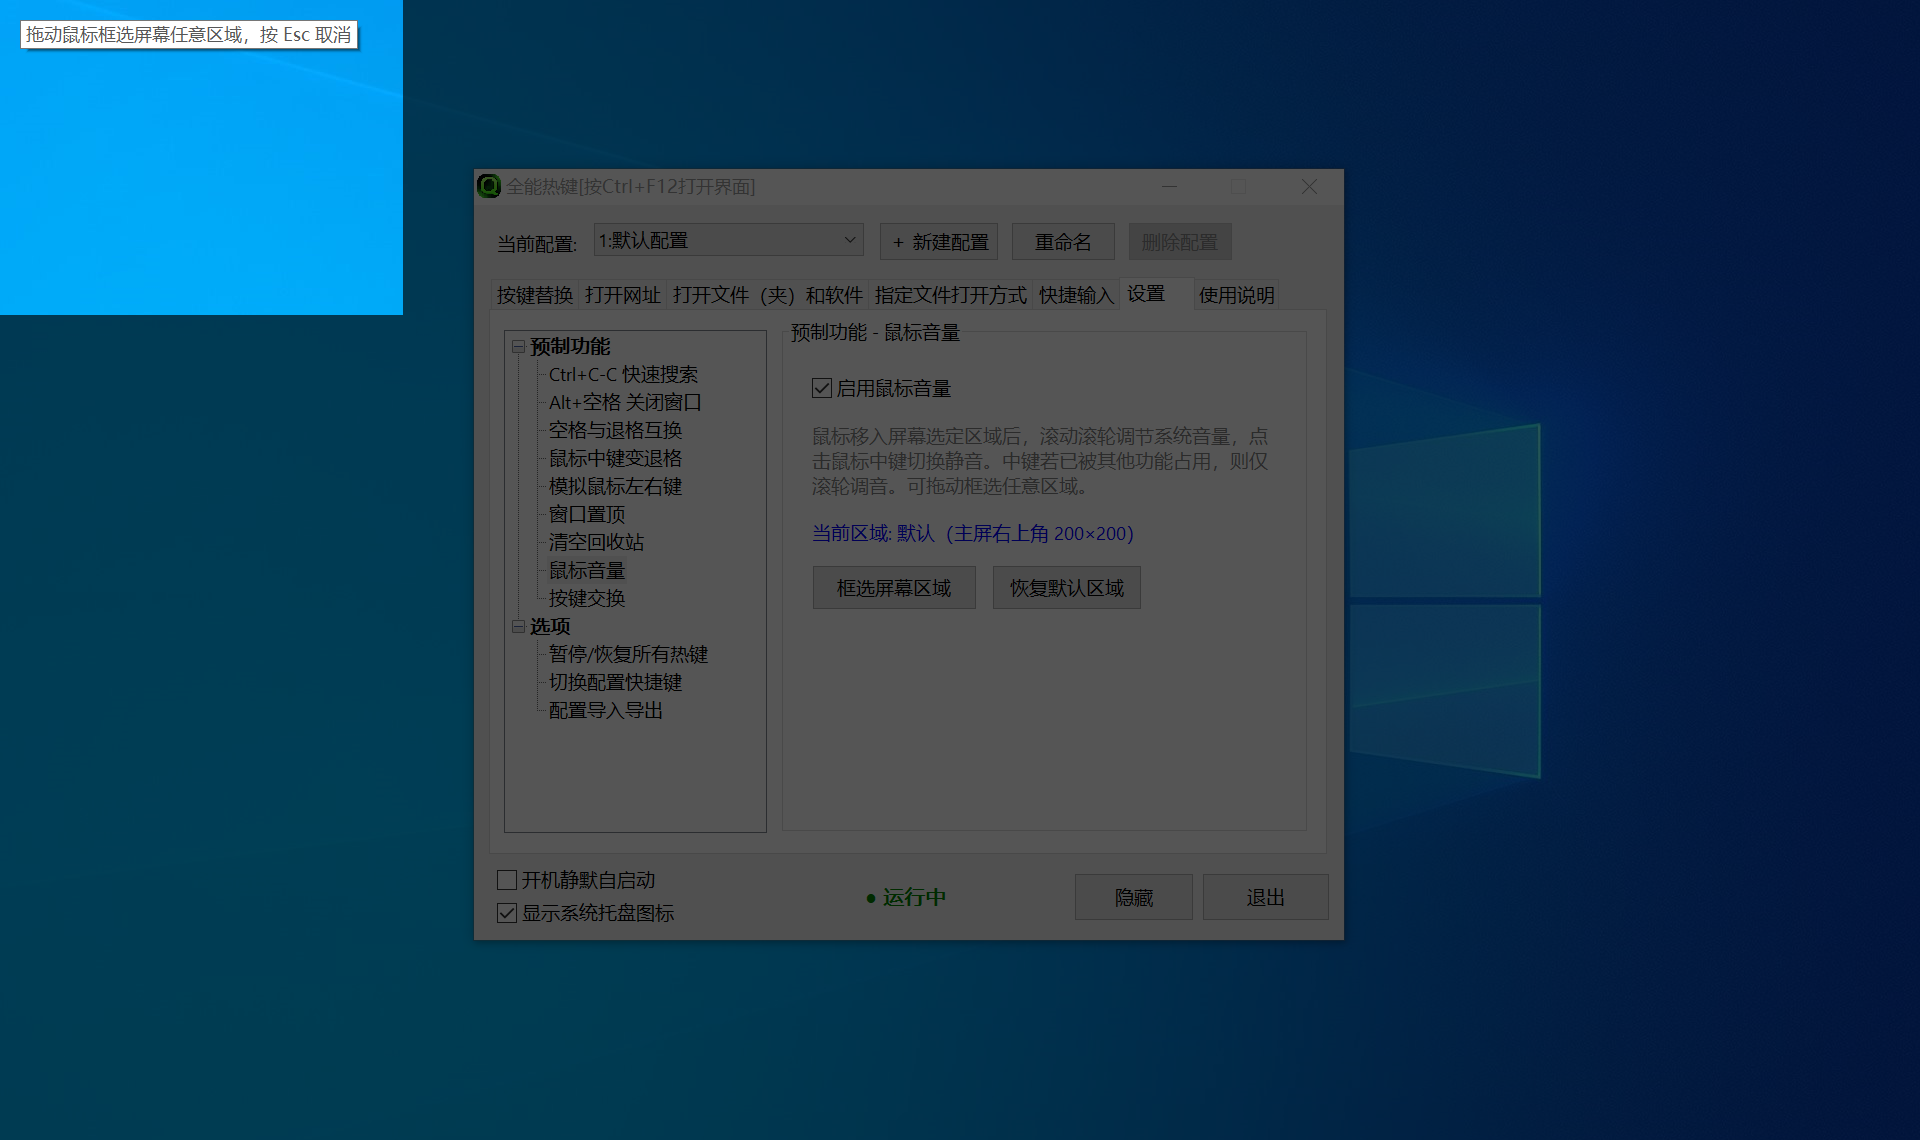Open 模拟鼠标左右键 settings
The image size is (1920, 1140).
tap(615, 486)
